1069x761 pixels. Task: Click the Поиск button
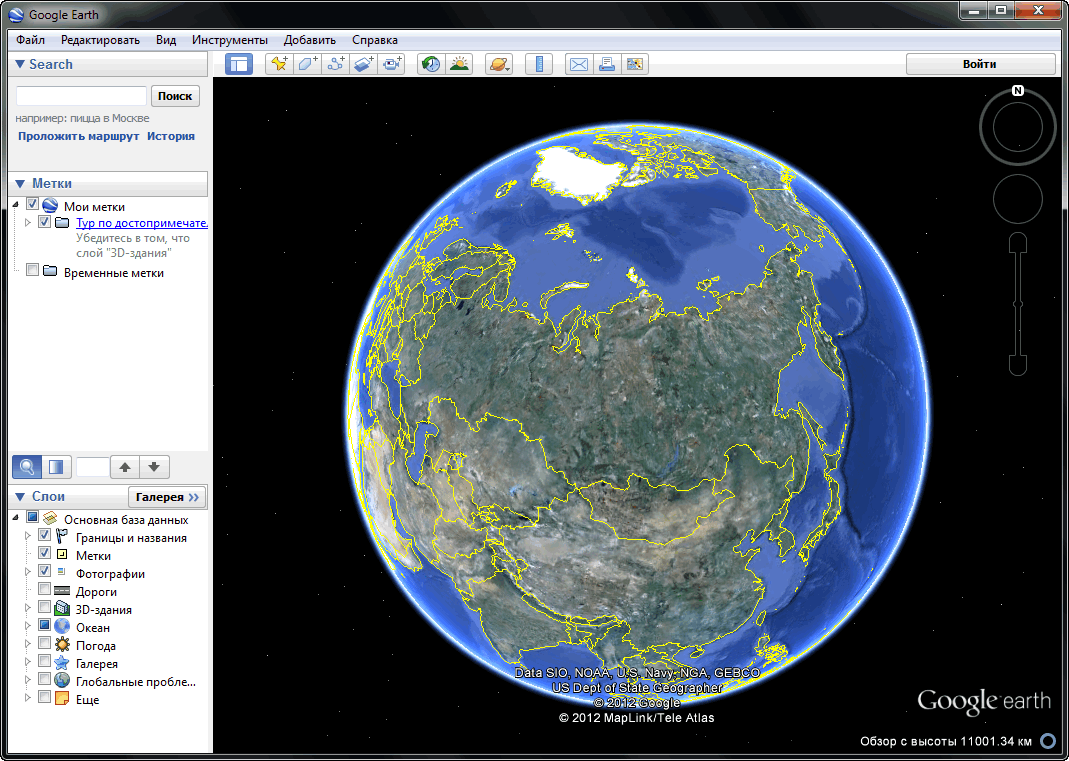tap(175, 96)
